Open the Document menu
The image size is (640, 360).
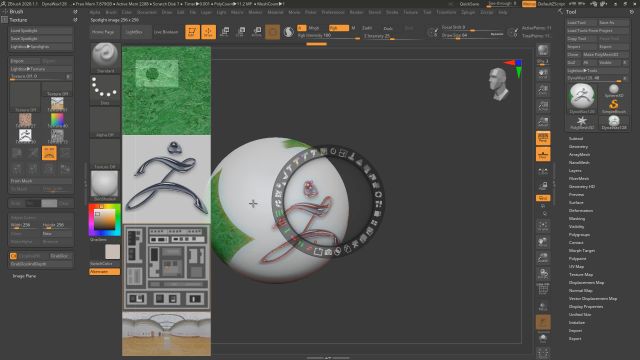pyautogui.click(x=147, y=12)
